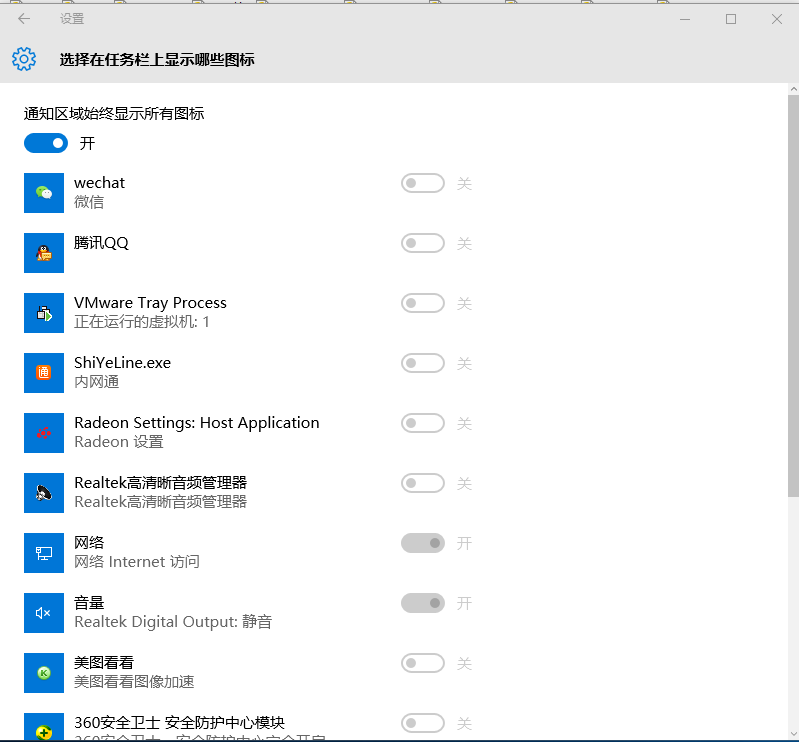Click the text 网络 Internet 访问
799x742 pixels.
pyautogui.click(x=137, y=562)
